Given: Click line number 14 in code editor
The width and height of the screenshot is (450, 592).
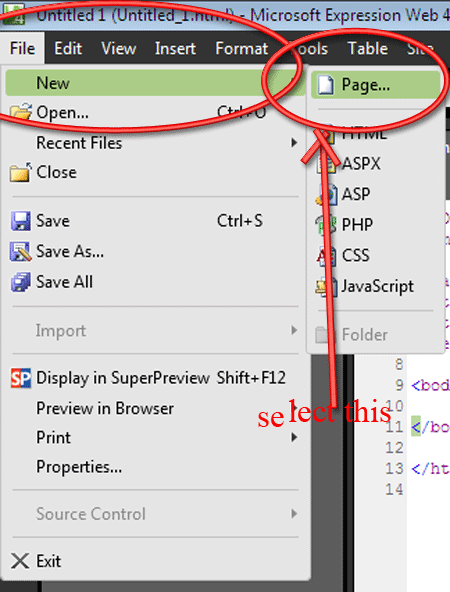Looking at the screenshot, I should (395, 490).
